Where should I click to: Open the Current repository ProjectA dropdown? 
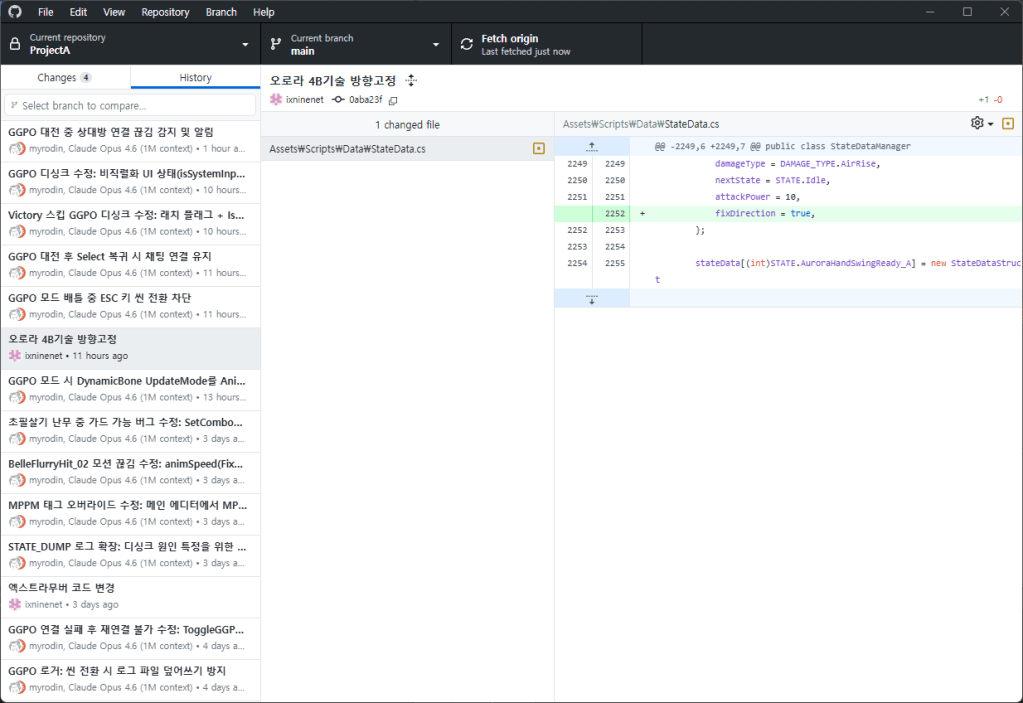pos(130,44)
